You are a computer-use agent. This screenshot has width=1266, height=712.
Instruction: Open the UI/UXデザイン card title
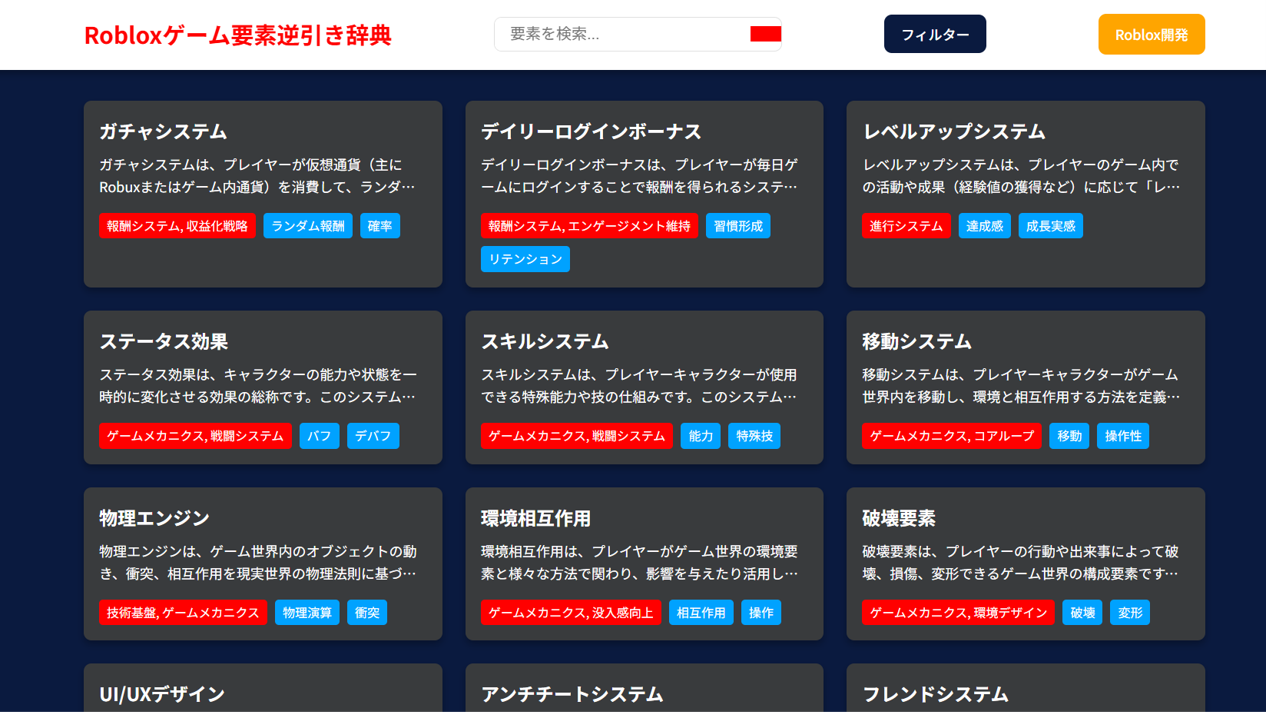pyautogui.click(x=161, y=694)
